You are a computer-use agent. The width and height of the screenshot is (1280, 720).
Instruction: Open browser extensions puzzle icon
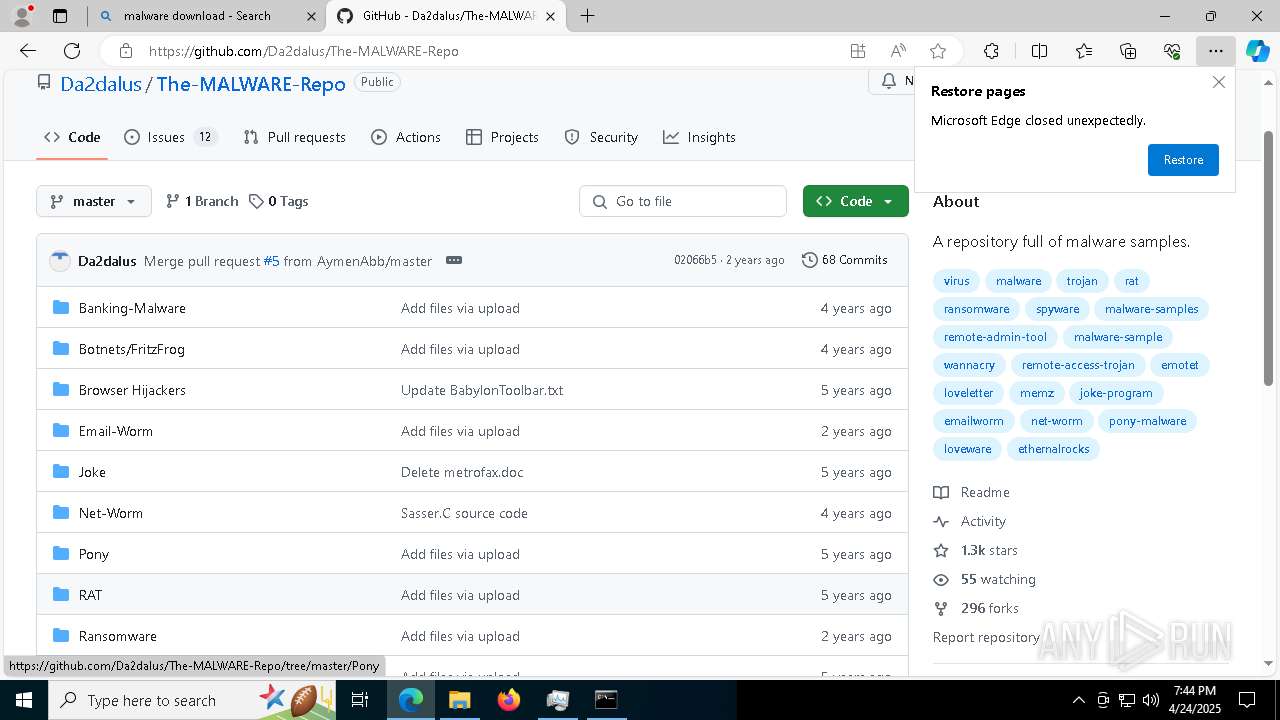click(991, 51)
